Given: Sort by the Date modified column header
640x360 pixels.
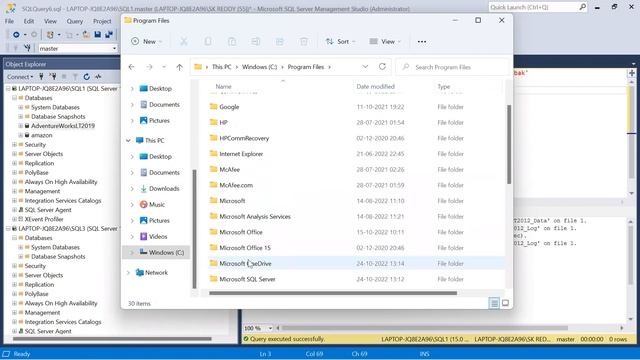Looking at the screenshot, I should (375, 87).
